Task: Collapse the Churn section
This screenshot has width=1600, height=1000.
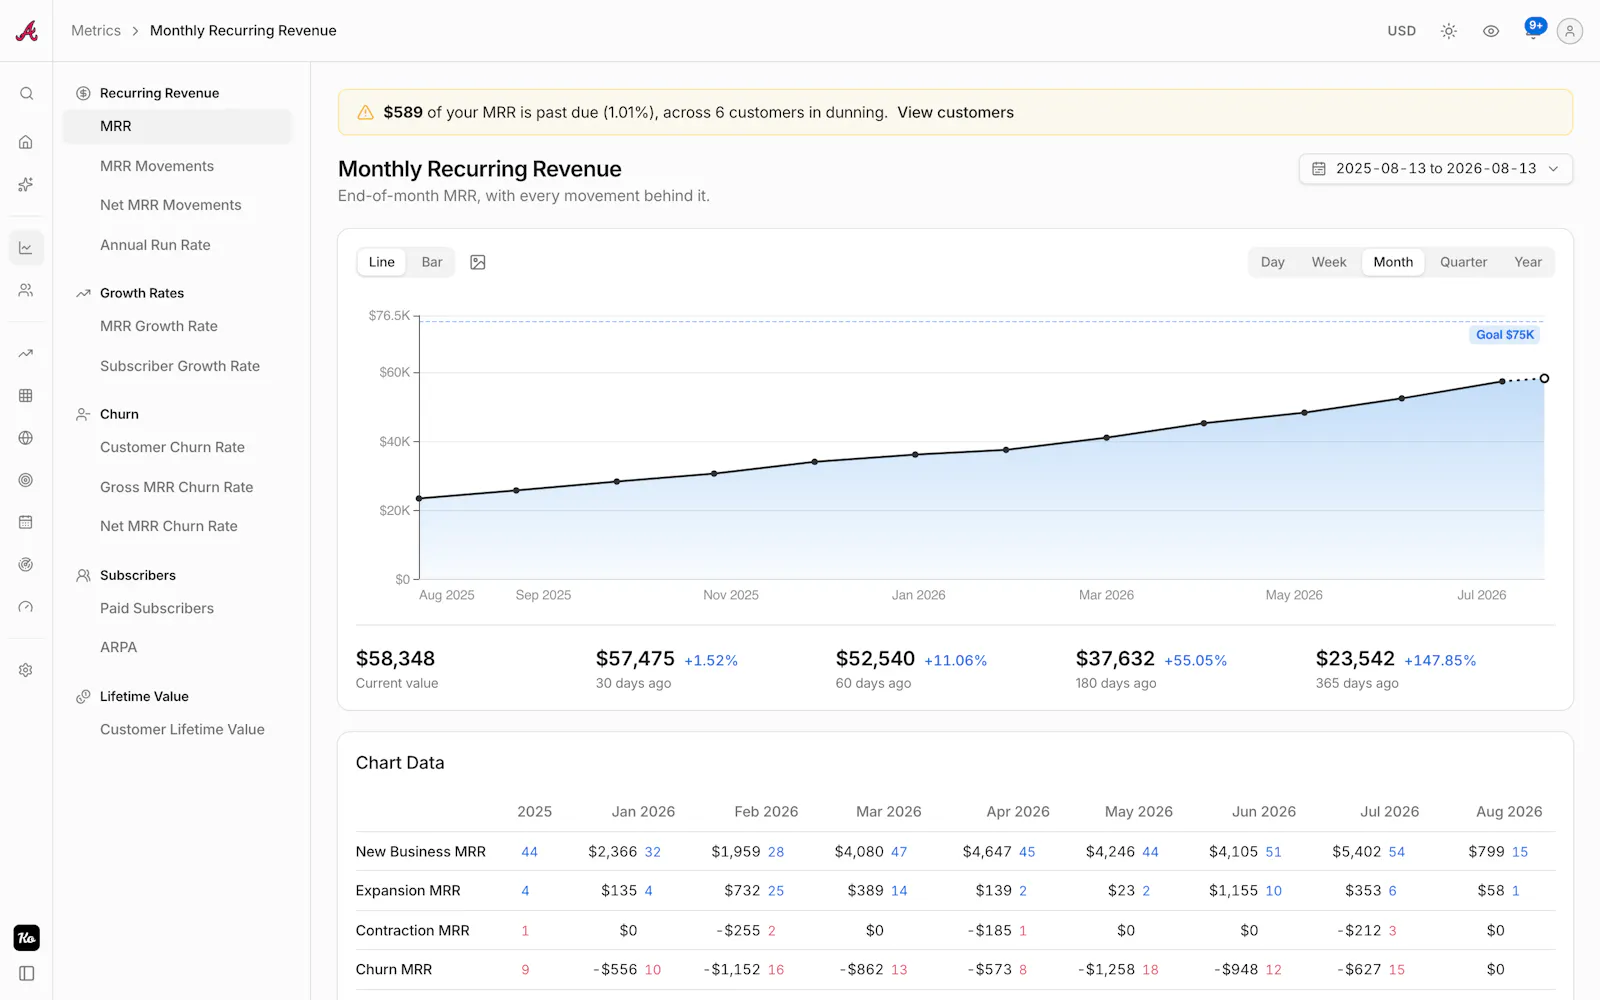Action: (119, 414)
